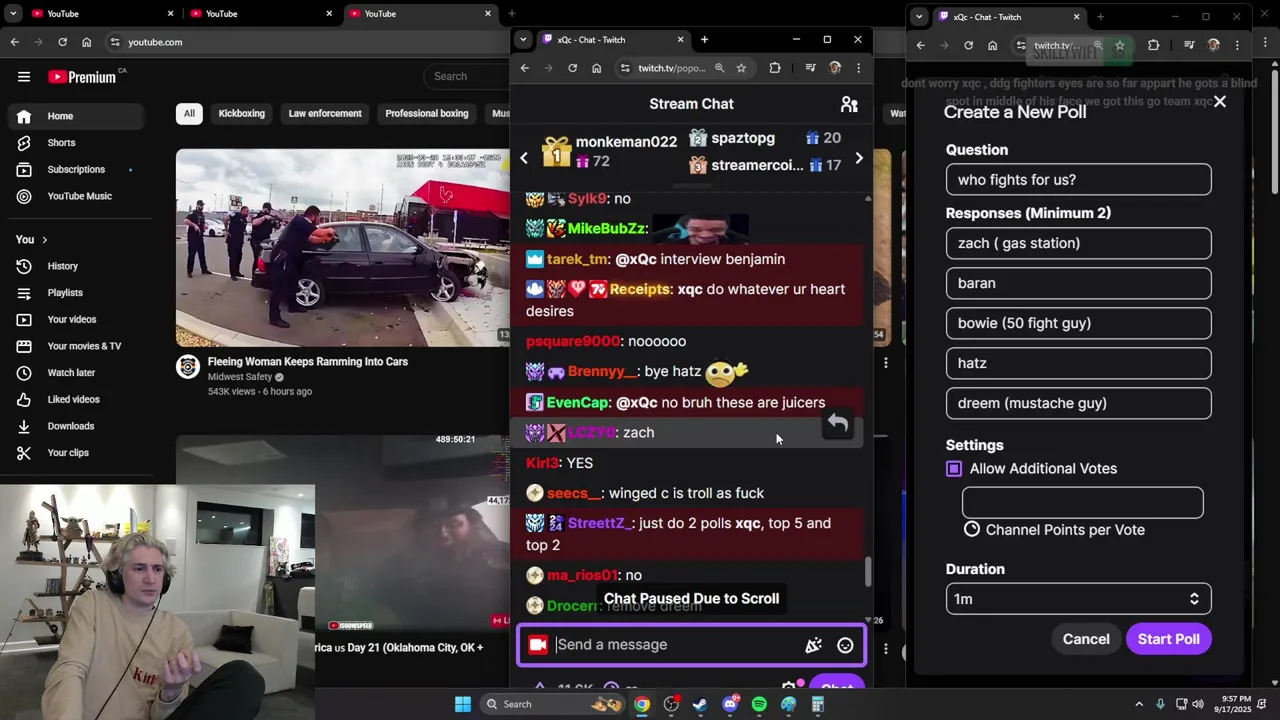This screenshot has width=1280, height=720.
Task: Show previous gift leaderboard entries with left arrow
Action: click(x=524, y=158)
